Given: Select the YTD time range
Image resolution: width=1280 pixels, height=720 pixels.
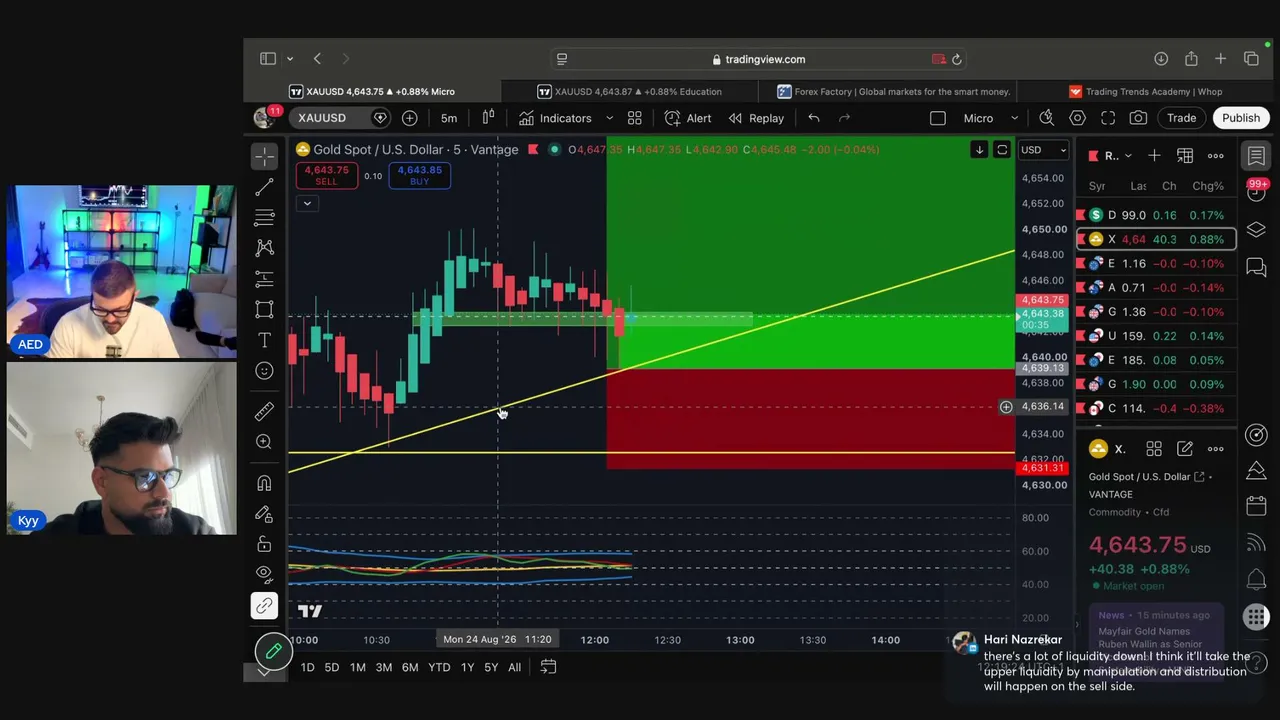Looking at the screenshot, I should [x=439, y=667].
